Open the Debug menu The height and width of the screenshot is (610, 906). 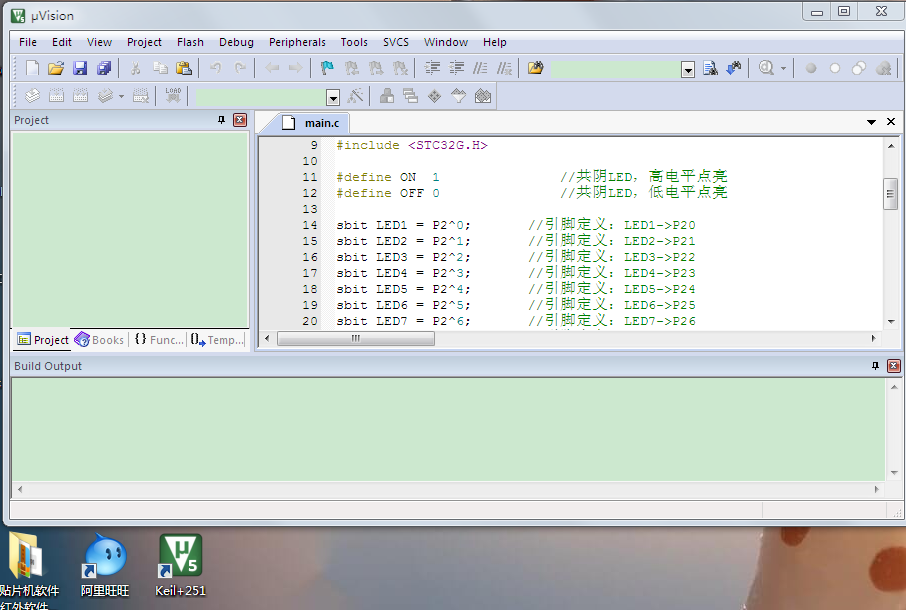tap(236, 42)
